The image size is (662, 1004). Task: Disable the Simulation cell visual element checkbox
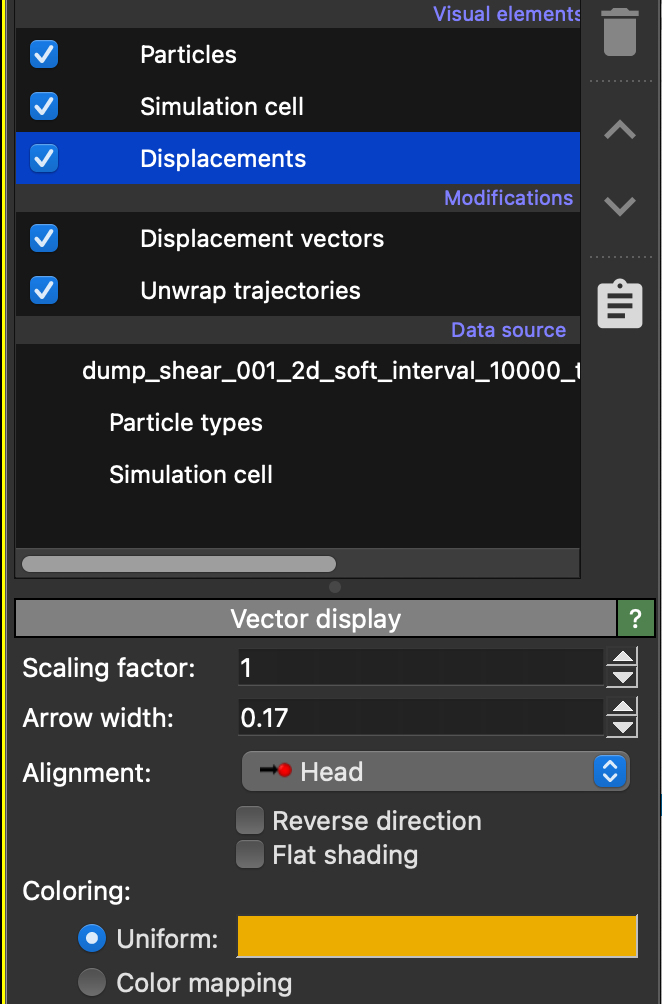tap(44, 106)
